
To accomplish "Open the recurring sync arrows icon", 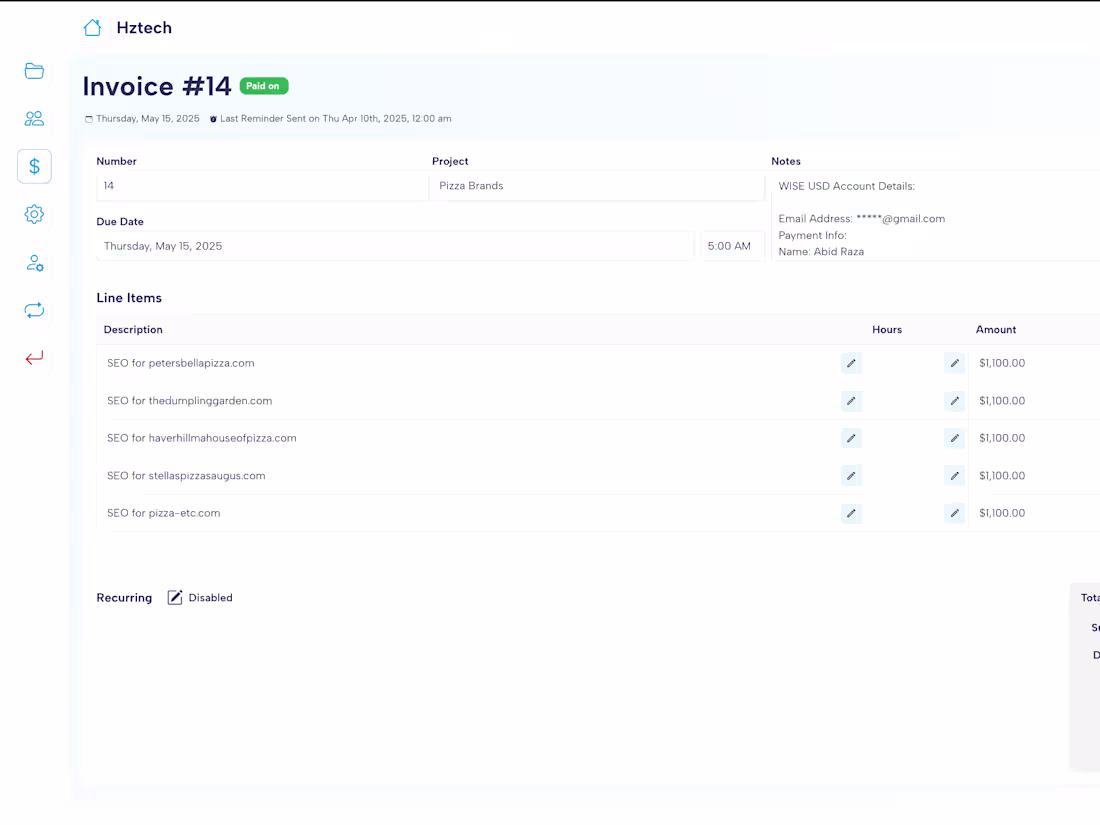I will point(34,310).
